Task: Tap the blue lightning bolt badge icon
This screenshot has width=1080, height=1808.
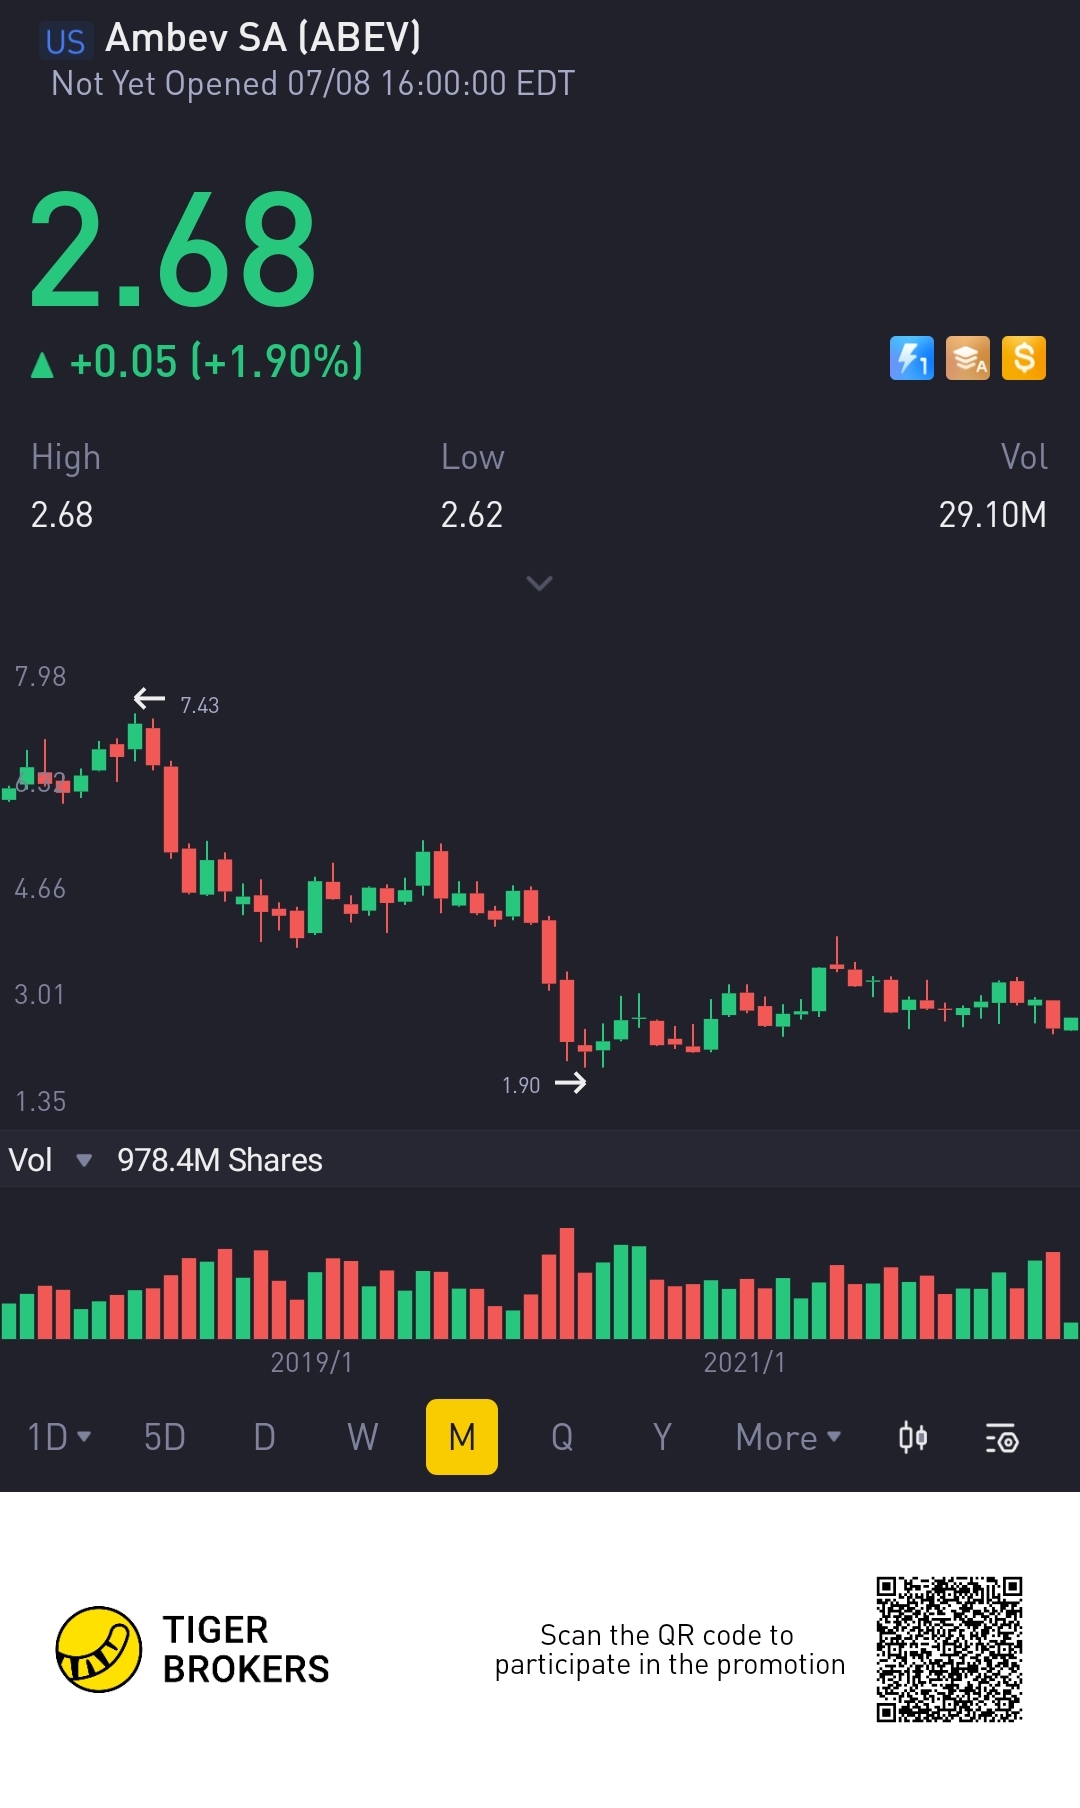Action: (x=911, y=358)
